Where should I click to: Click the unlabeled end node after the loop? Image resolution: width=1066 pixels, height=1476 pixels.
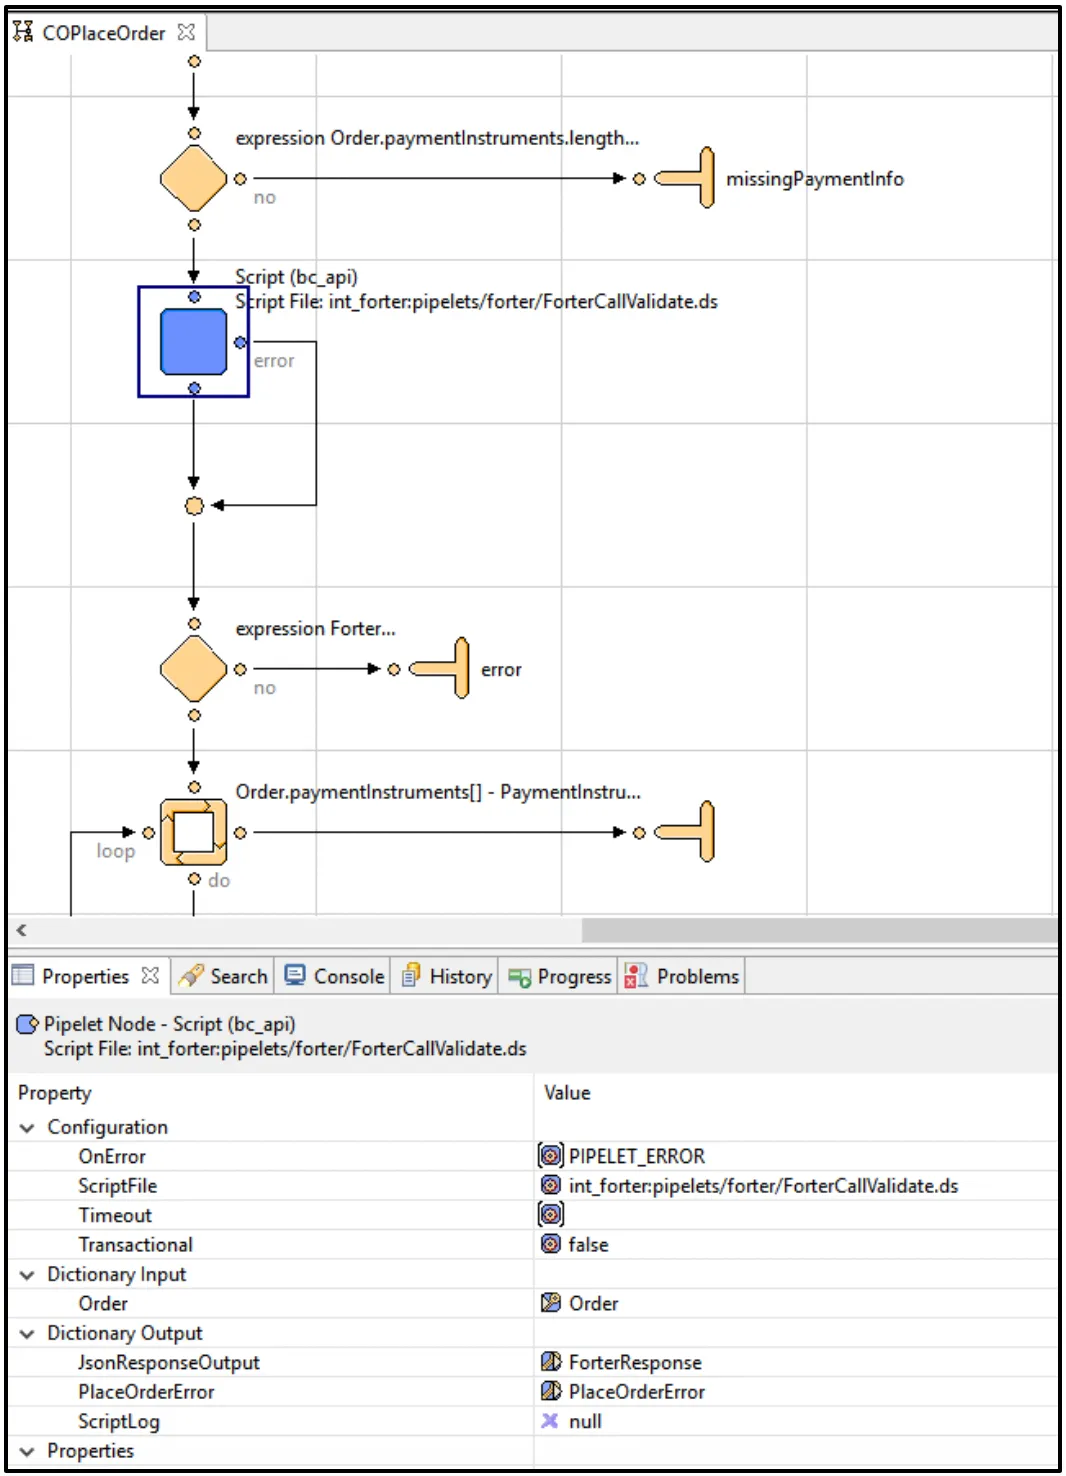(685, 831)
